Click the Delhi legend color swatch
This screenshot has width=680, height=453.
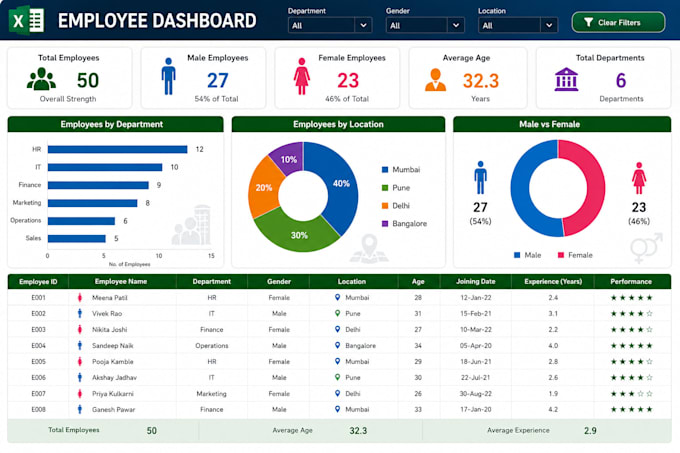click(x=385, y=205)
